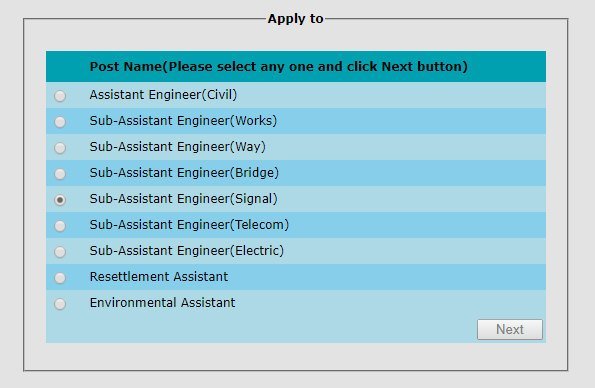
Task: Click the 'Sub-Assistant Engineer(Electric)' label text
Action: click(x=187, y=251)
